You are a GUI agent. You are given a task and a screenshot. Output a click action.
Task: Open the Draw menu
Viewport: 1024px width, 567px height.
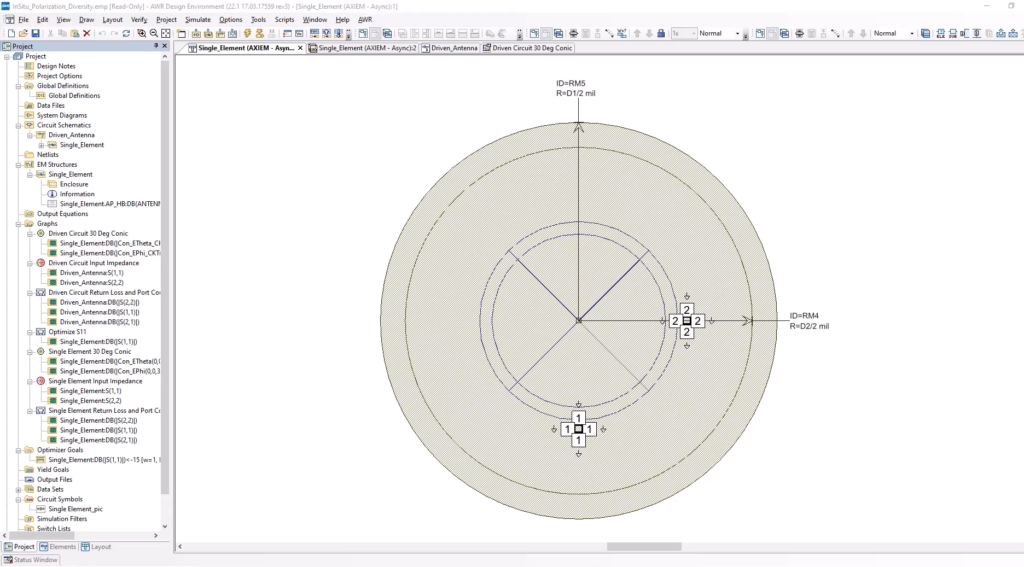(x=86, y=20)
